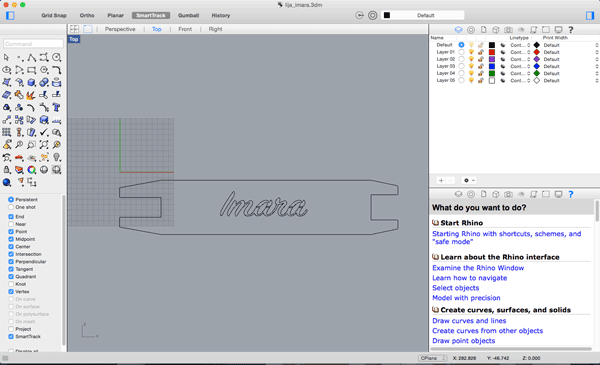Enable the Project checkbox
600x365 pixels.
(x=11, y=329)
